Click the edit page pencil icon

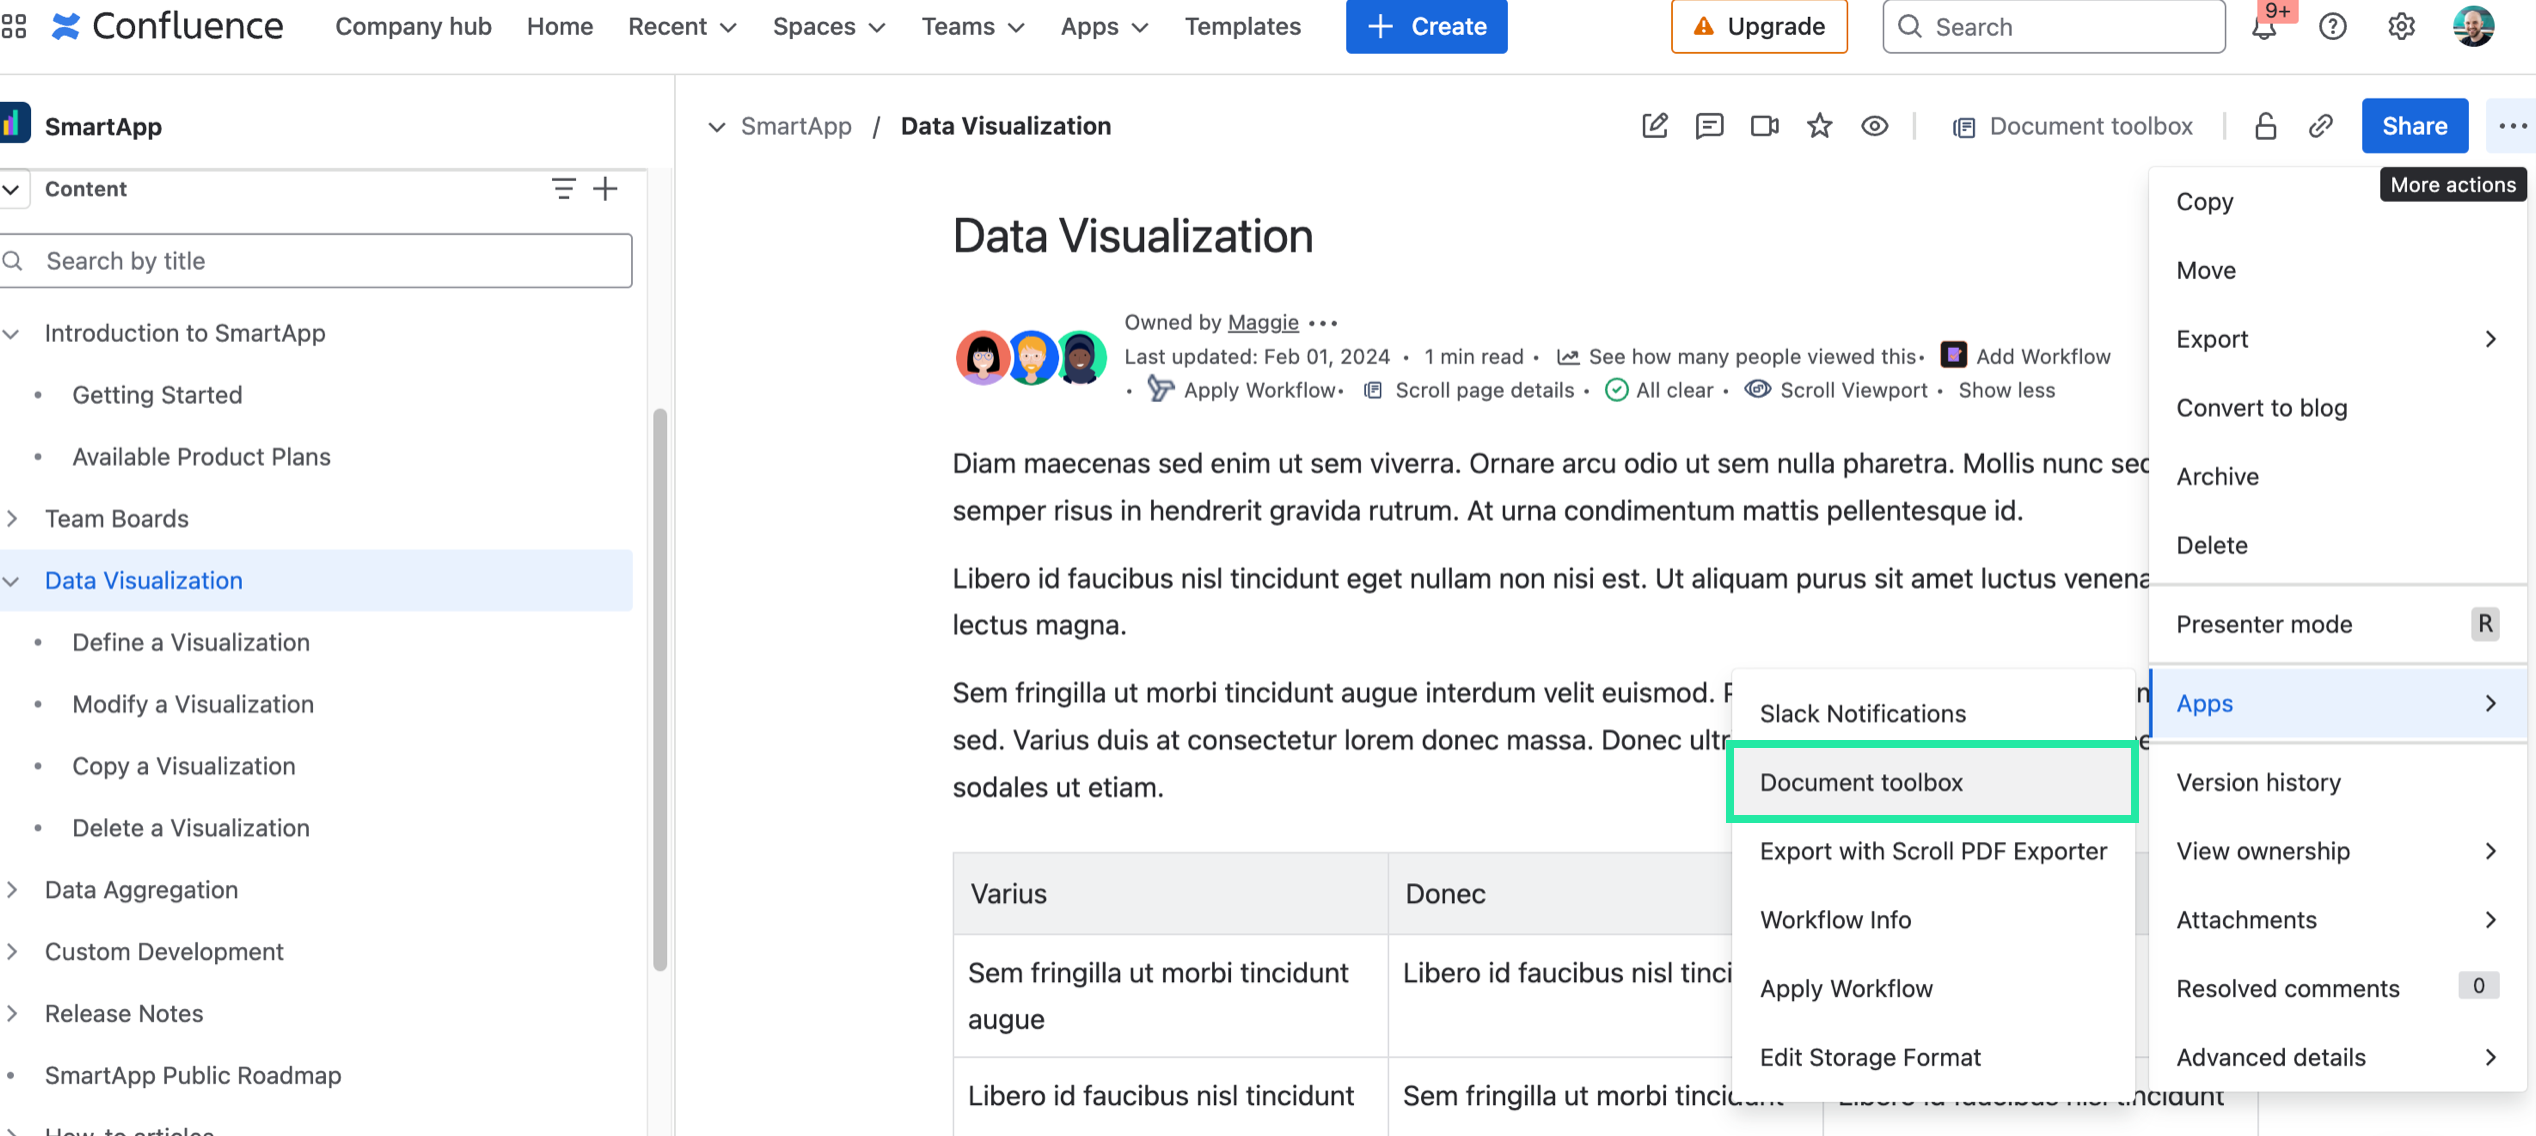[x=1655, y=126]
